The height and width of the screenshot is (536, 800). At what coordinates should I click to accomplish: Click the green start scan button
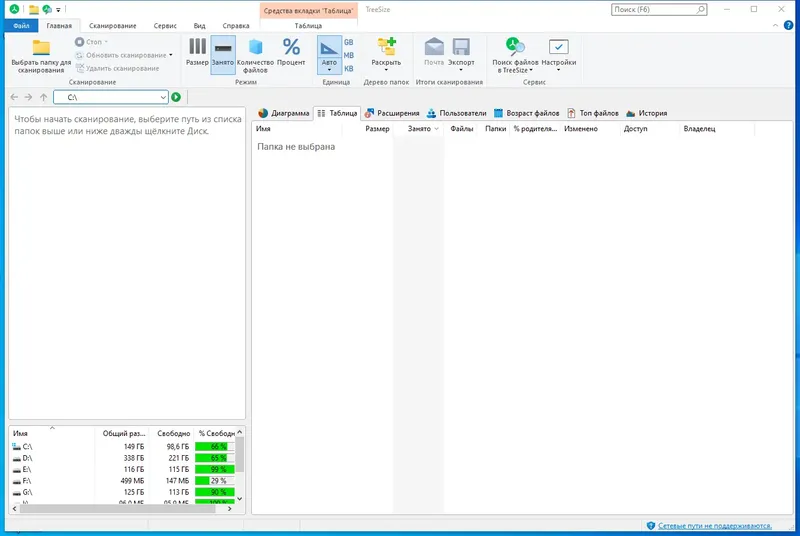click(x=176, y=97)
